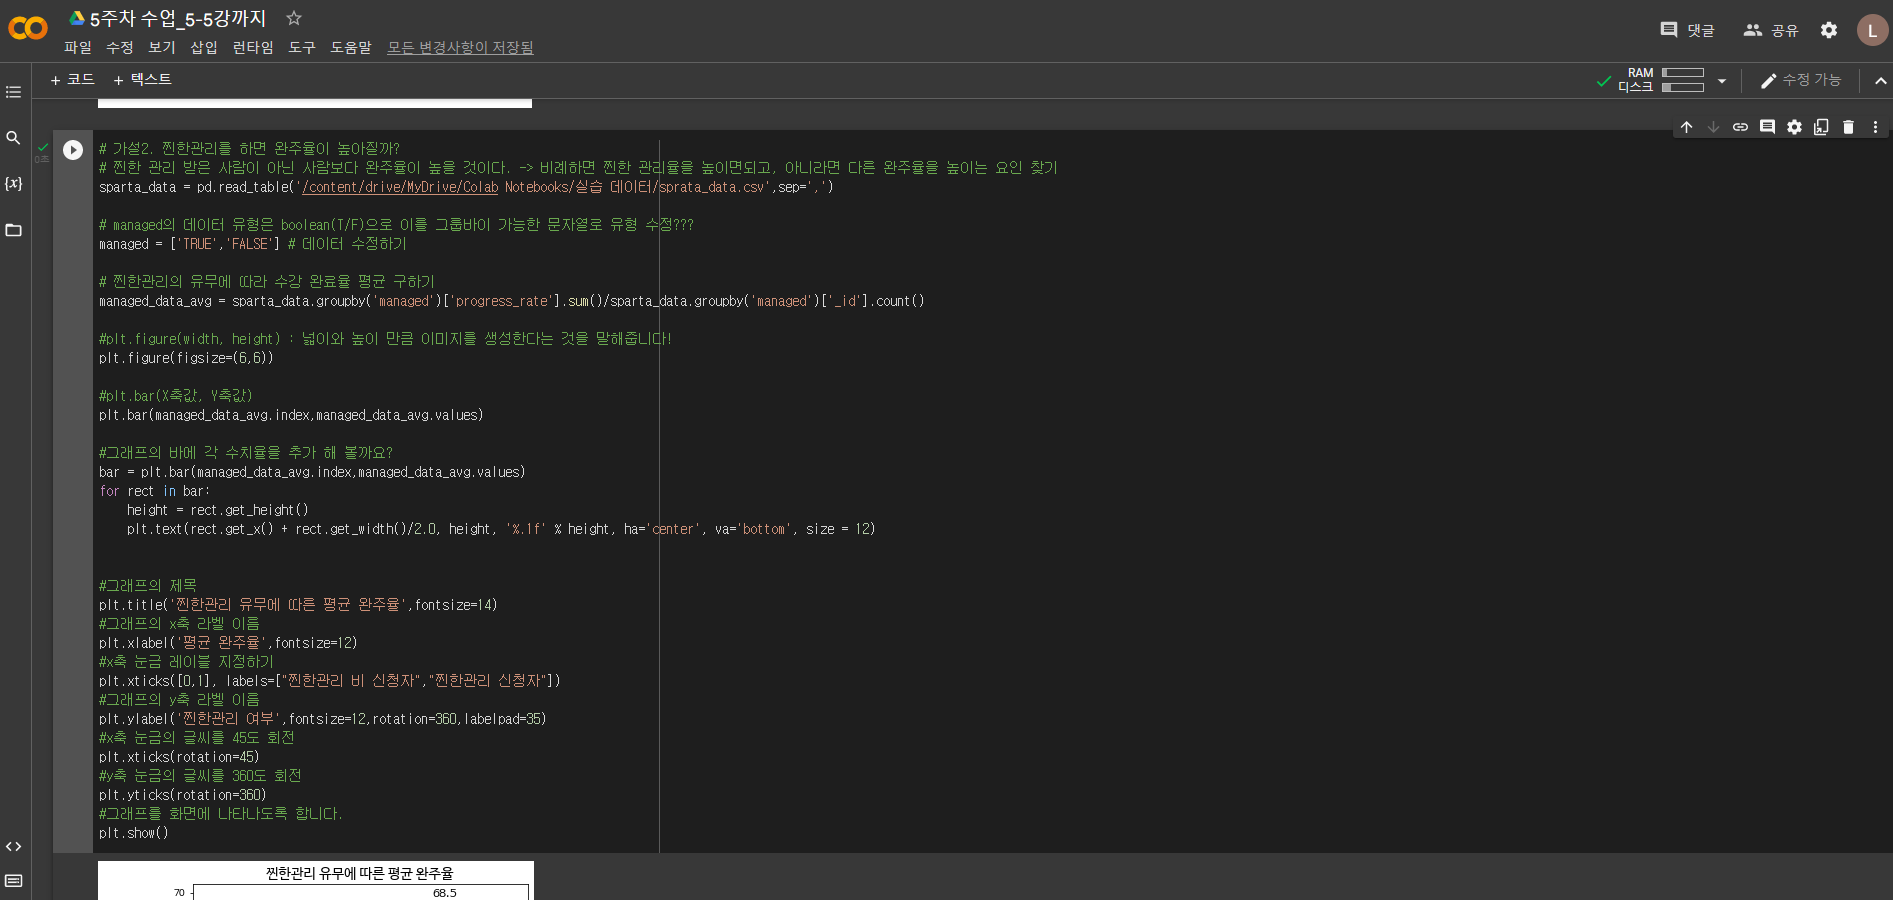Add a text cell with + 텍스트
This screenshot has height=900, width=1893.
142,80
